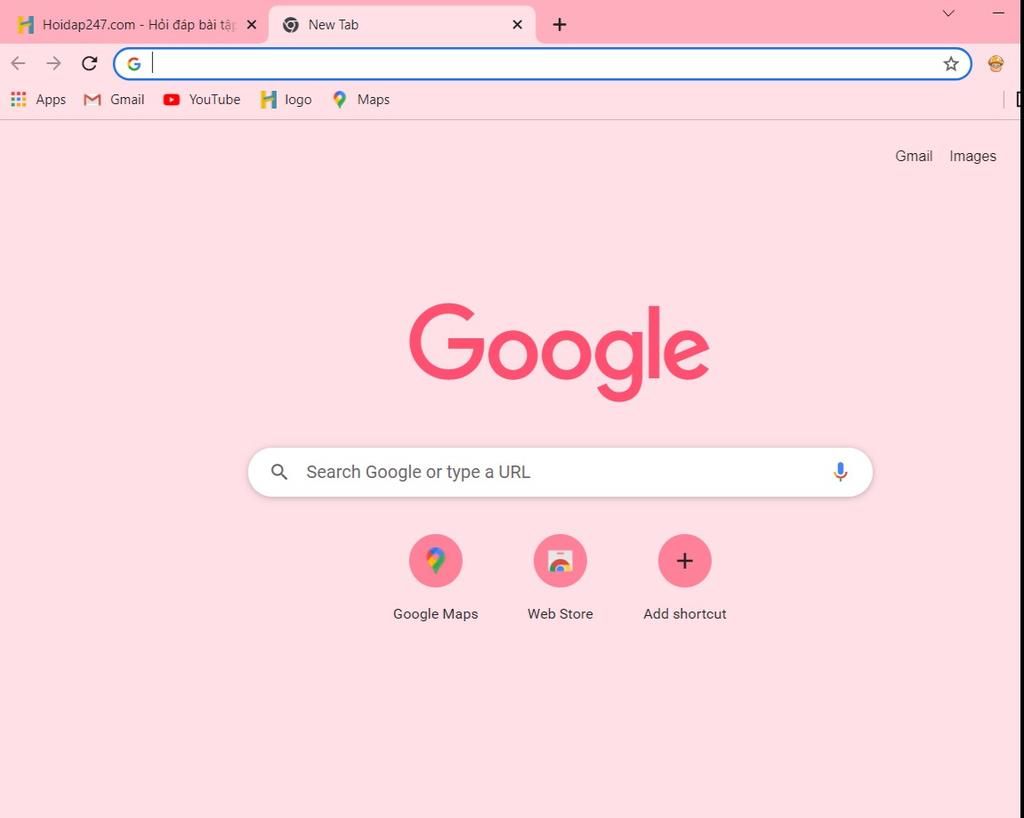Open the tab search dropdown arrow
Screen dimensions: 1024x818
(x=948, y=13)
